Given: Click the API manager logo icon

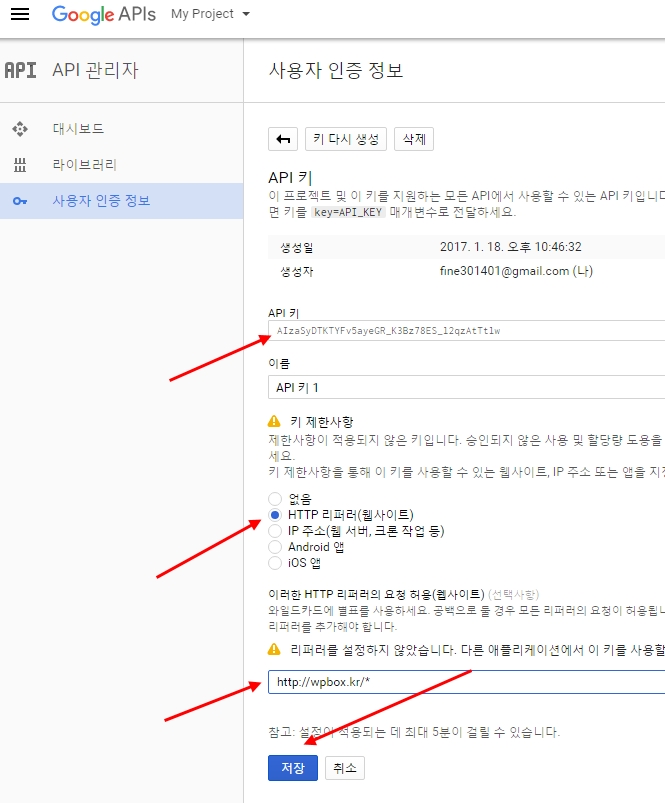Looking at the screenshot, I should [20, 71].
